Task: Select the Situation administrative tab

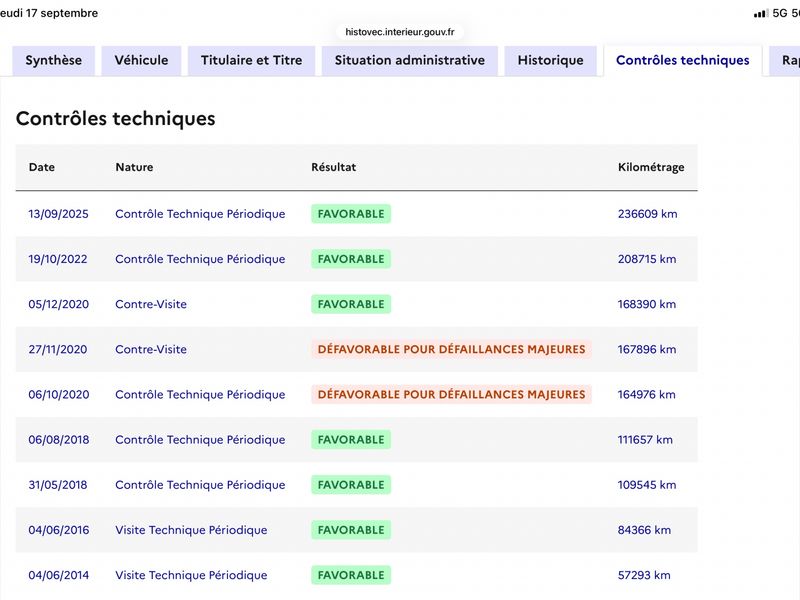Action: coord(410,60)
